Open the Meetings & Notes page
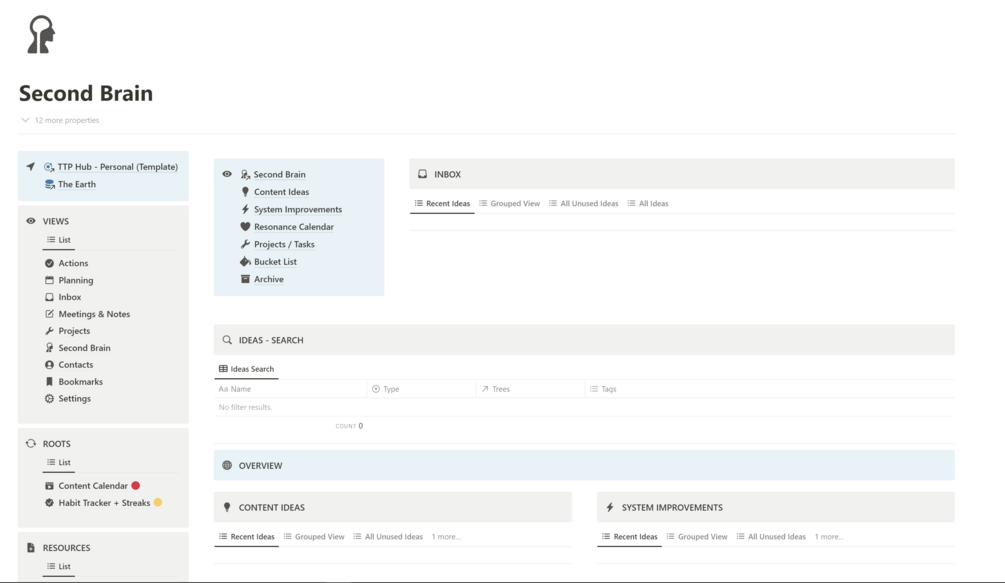 coord(94,314)
